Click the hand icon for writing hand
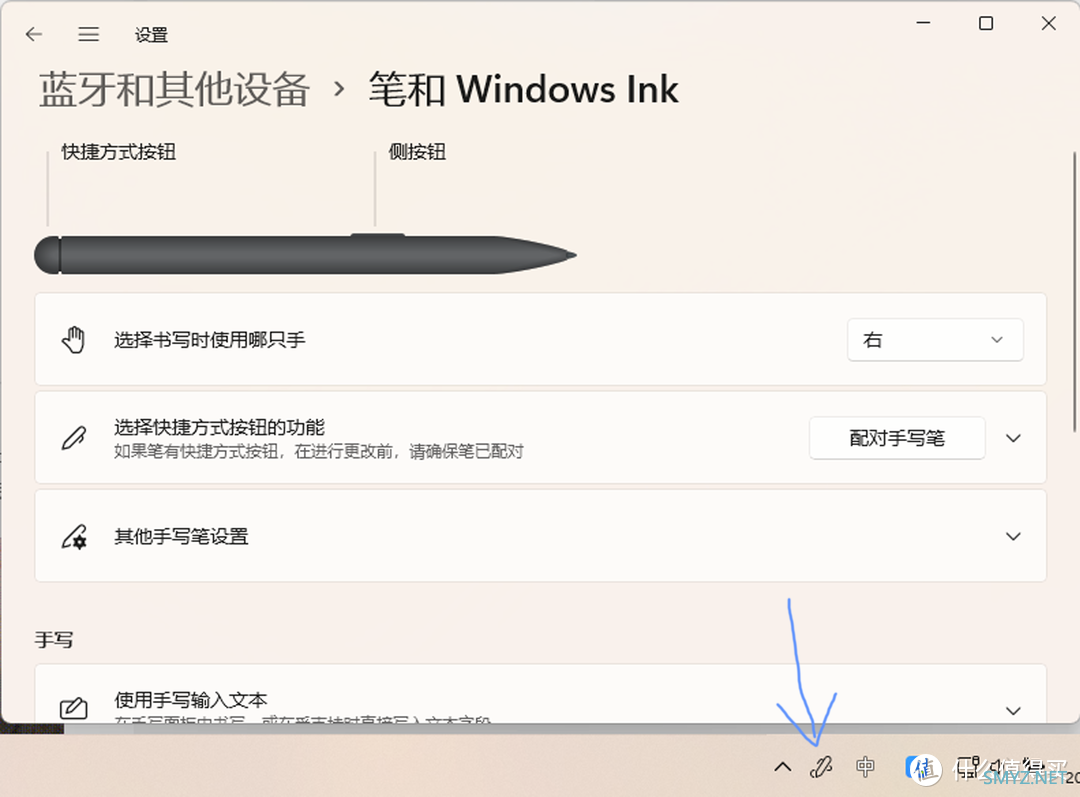Viewport: 1080px width, 797px height. [74, 340]
